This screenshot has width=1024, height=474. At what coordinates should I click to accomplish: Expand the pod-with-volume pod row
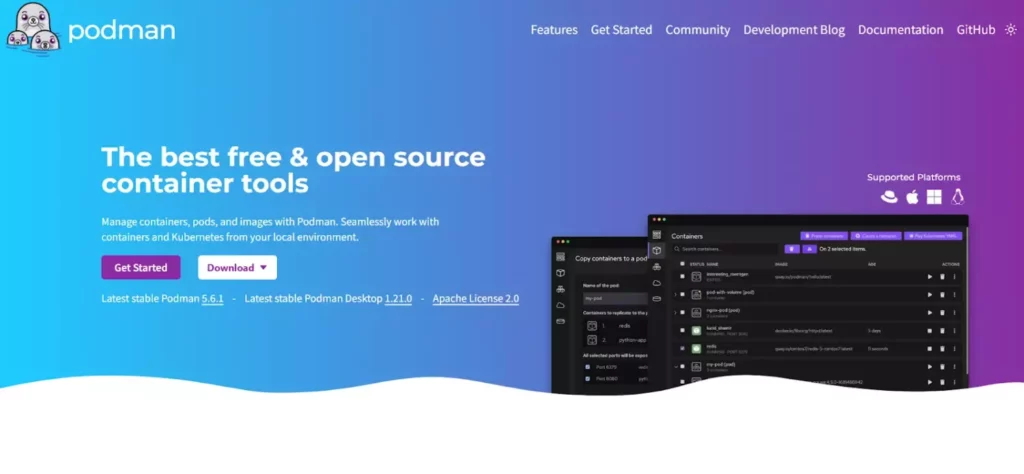(675, 294)
